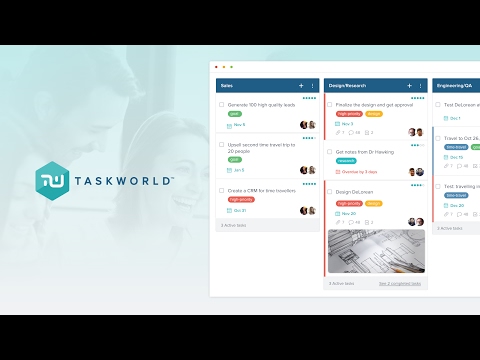The width and height of the screenshot is (480, 360).
Task: Click attachment paperclip on Design DeLorean task
Action: [x=338, y=222]
